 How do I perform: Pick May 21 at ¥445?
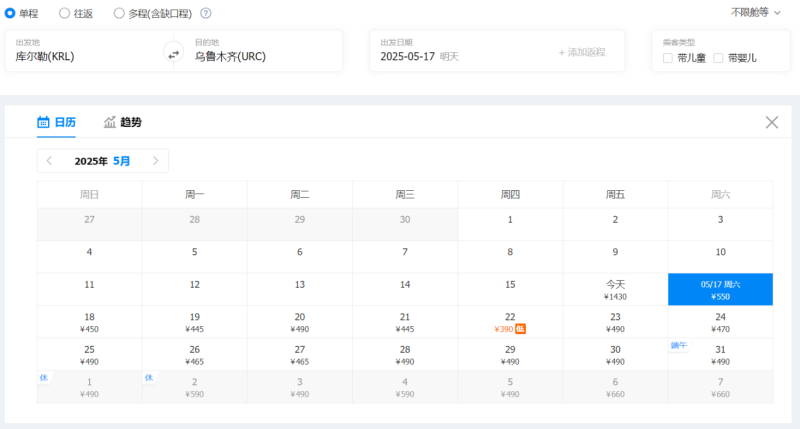405,322
